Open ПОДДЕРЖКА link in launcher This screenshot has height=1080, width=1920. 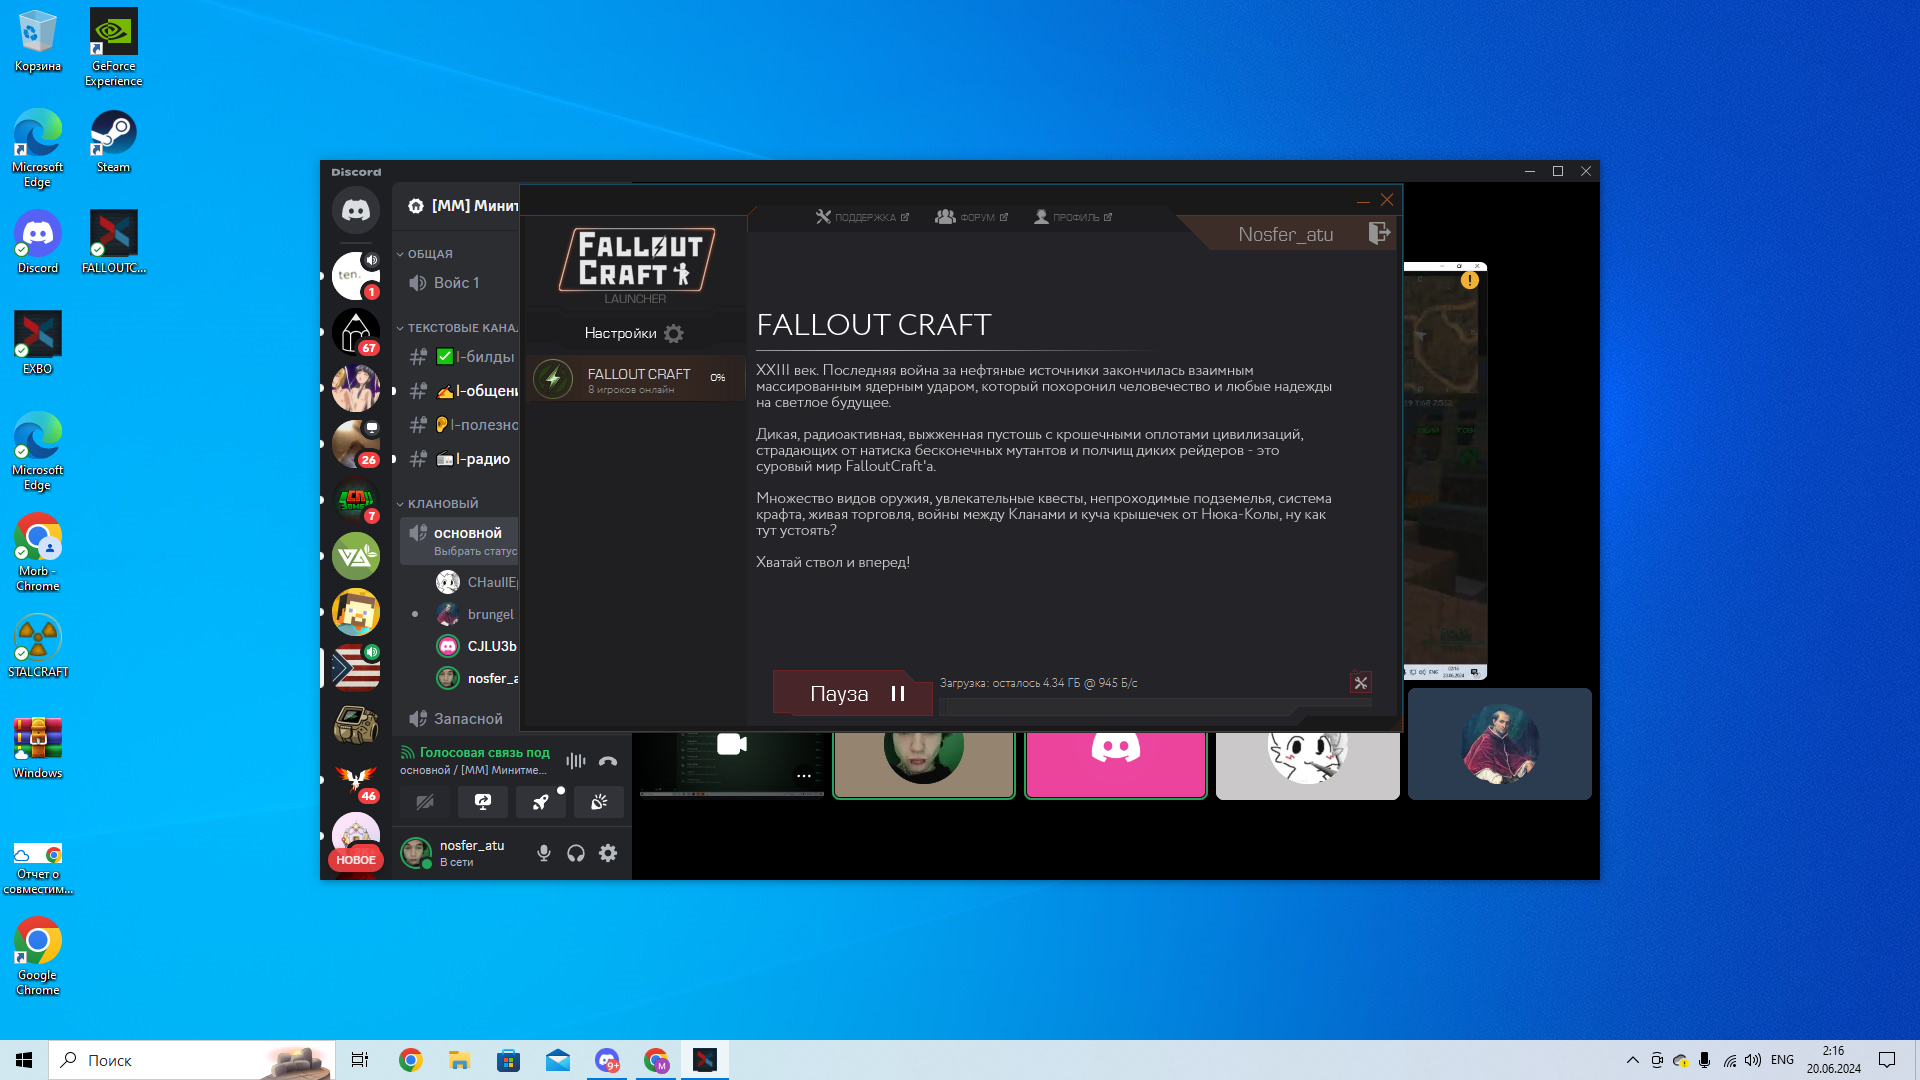(x=862, y=217)
